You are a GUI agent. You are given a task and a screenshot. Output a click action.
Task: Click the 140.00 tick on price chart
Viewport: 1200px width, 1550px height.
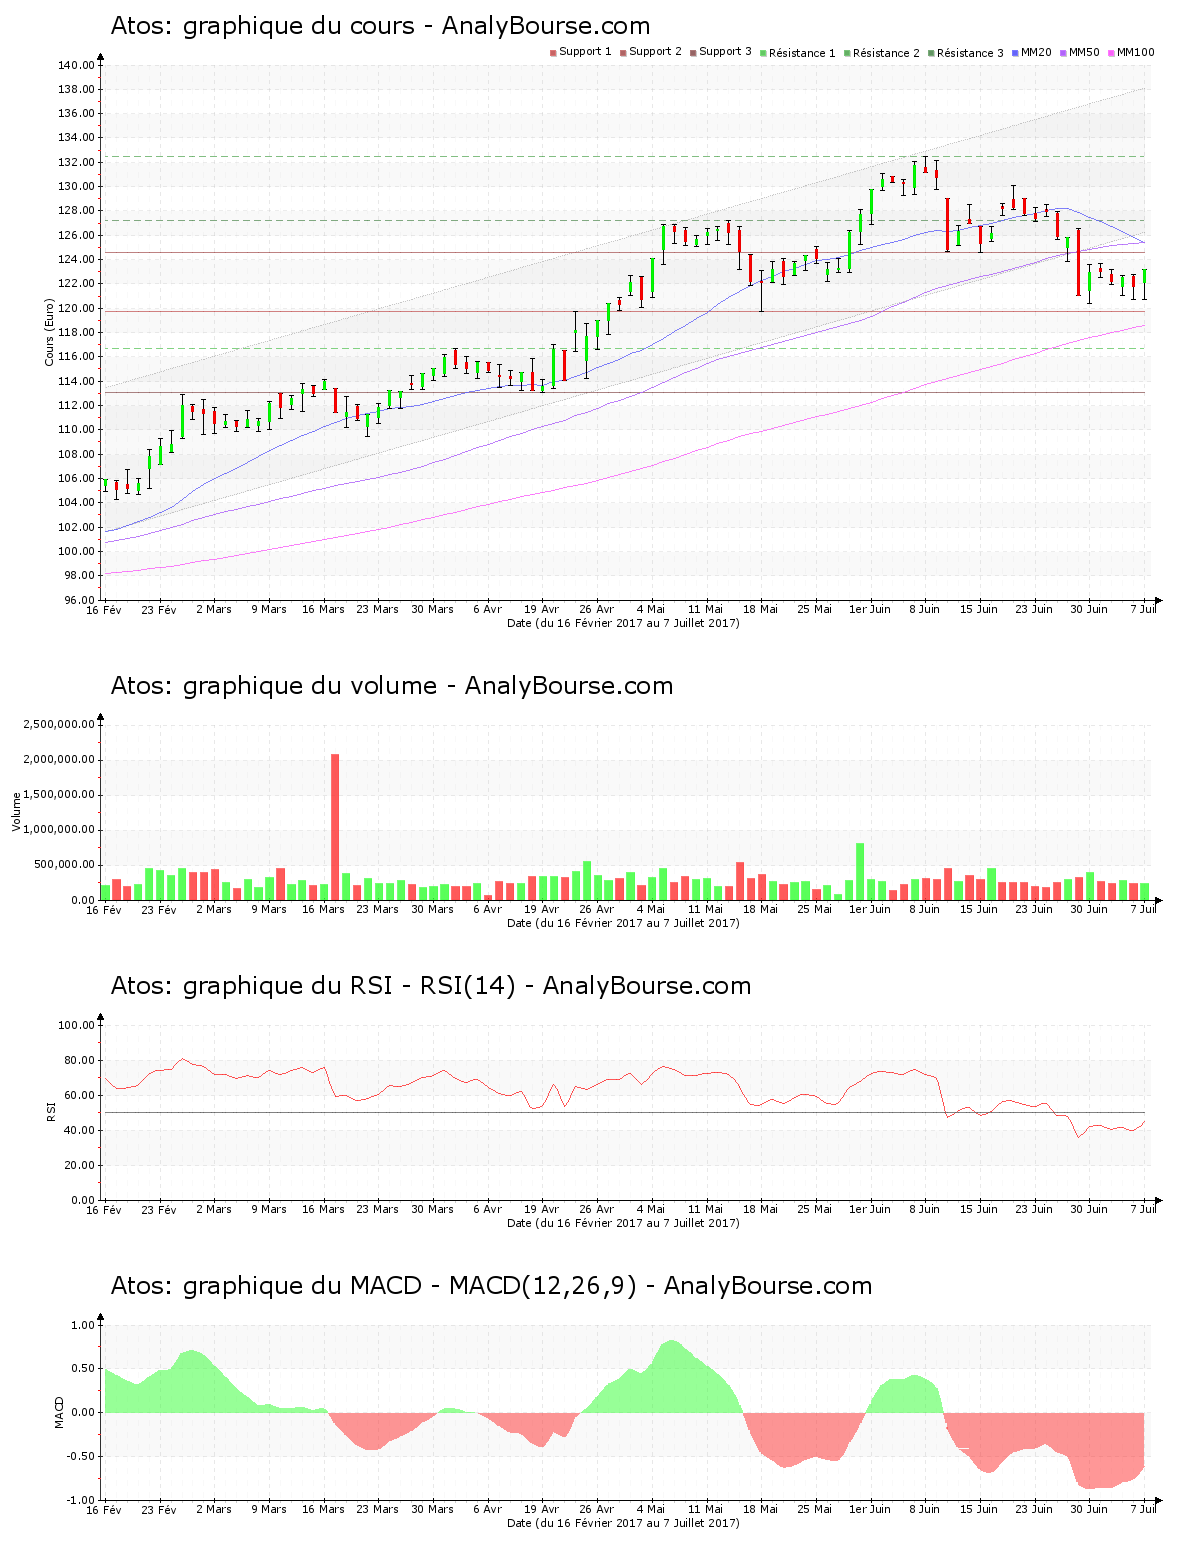pos(76,65)
